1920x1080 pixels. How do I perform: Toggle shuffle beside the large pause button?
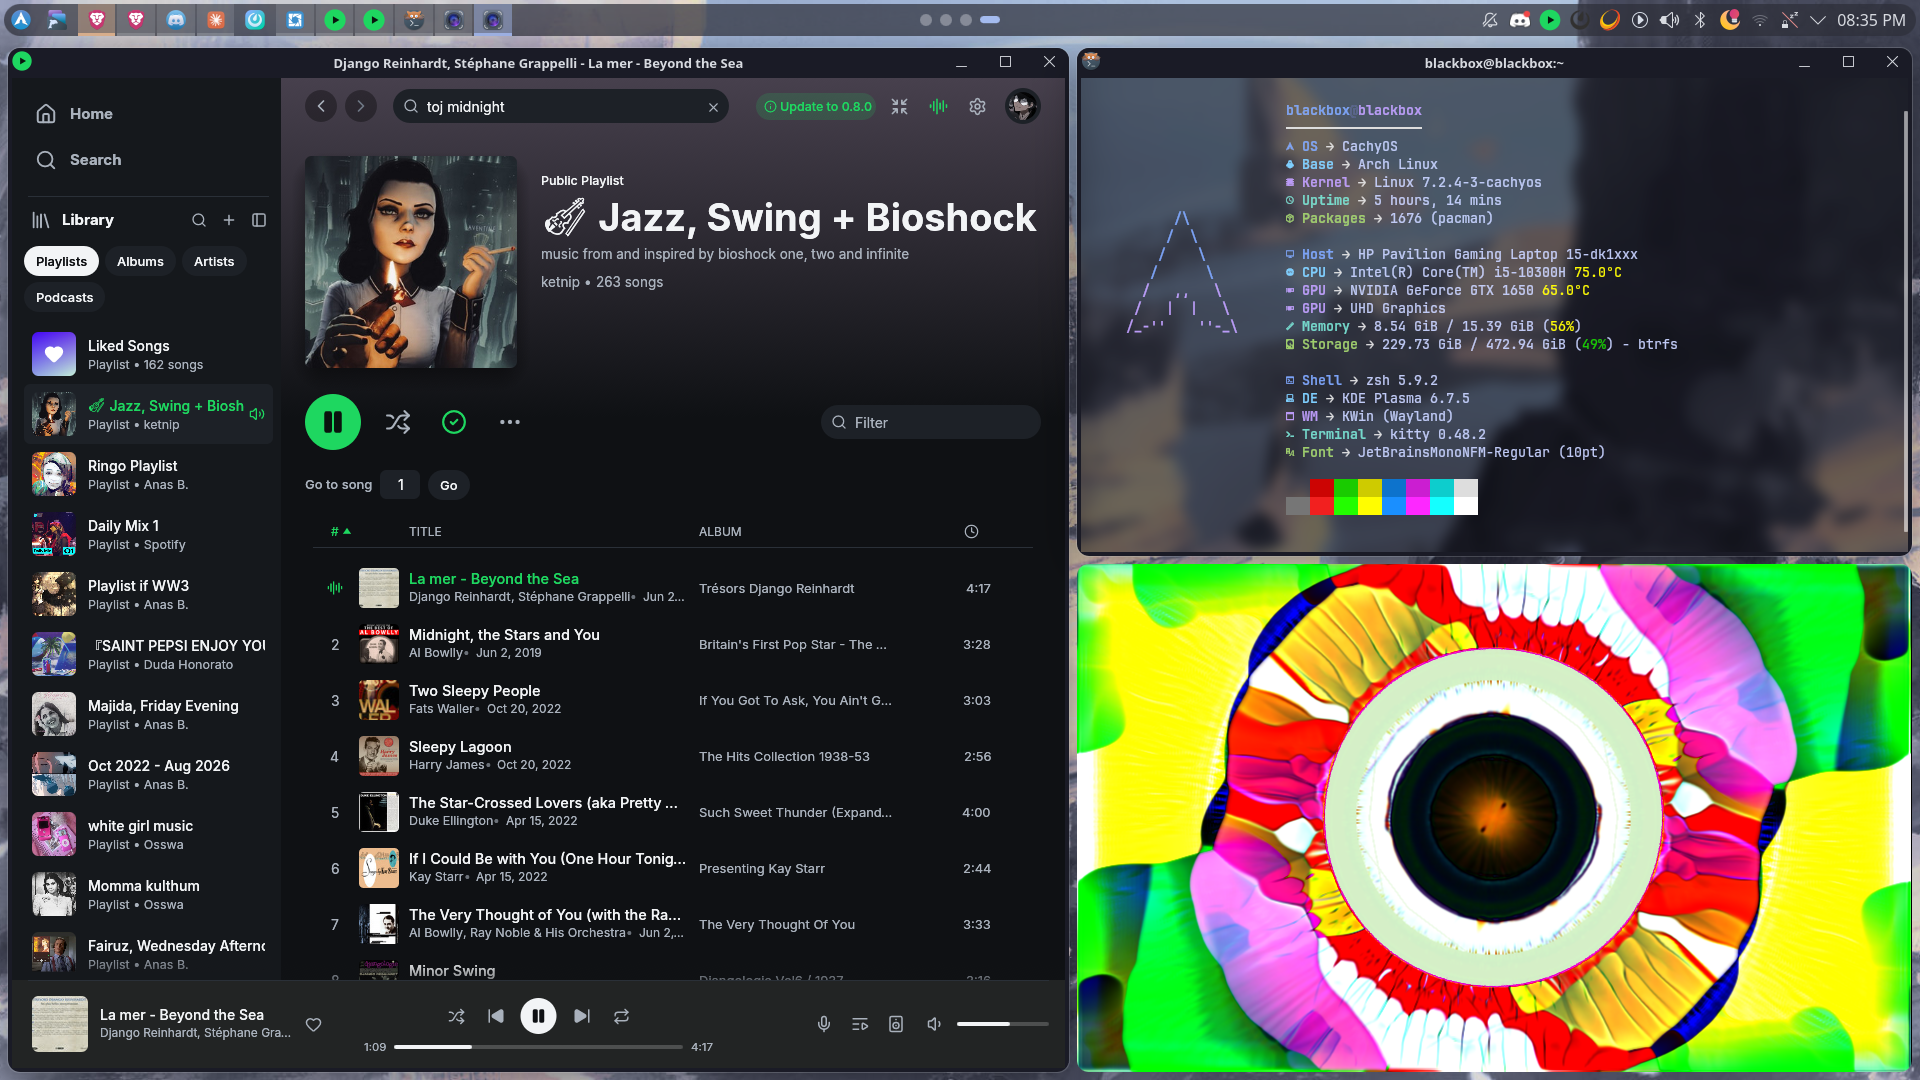click(x=398, y=422)
